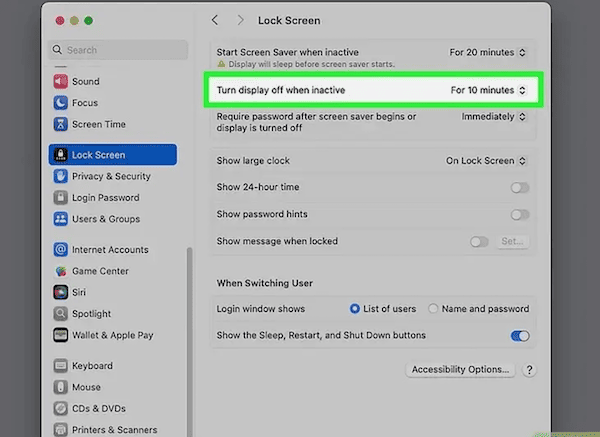Go forward with the right chevron

tap(240, 20)
